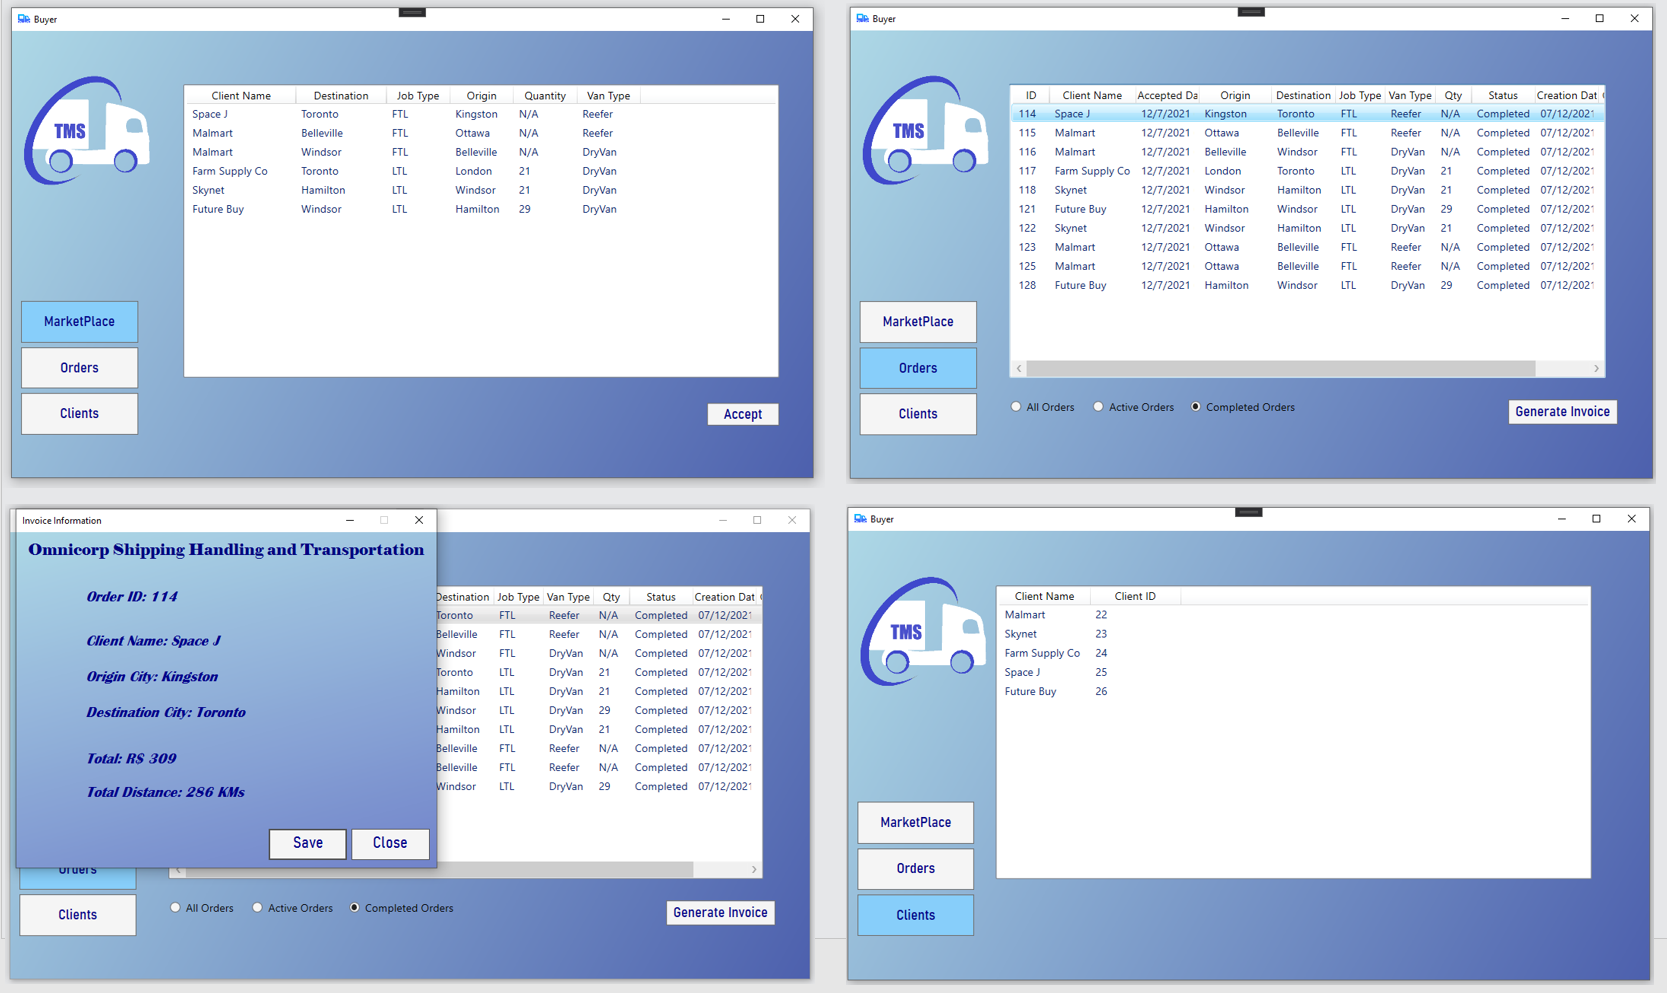Open MarketPlace tab in top-left window
1667x993 pixels.
[x=80, y=322]
